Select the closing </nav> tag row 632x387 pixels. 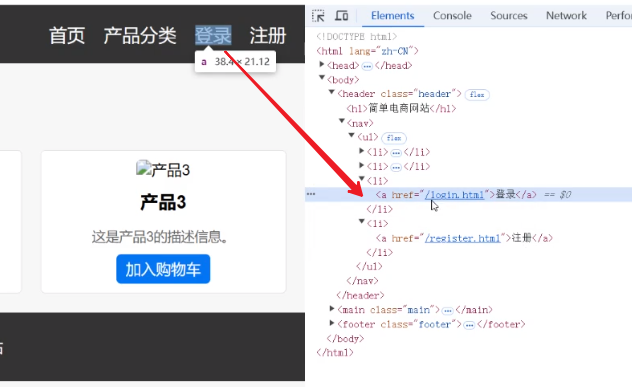point(362,281)
